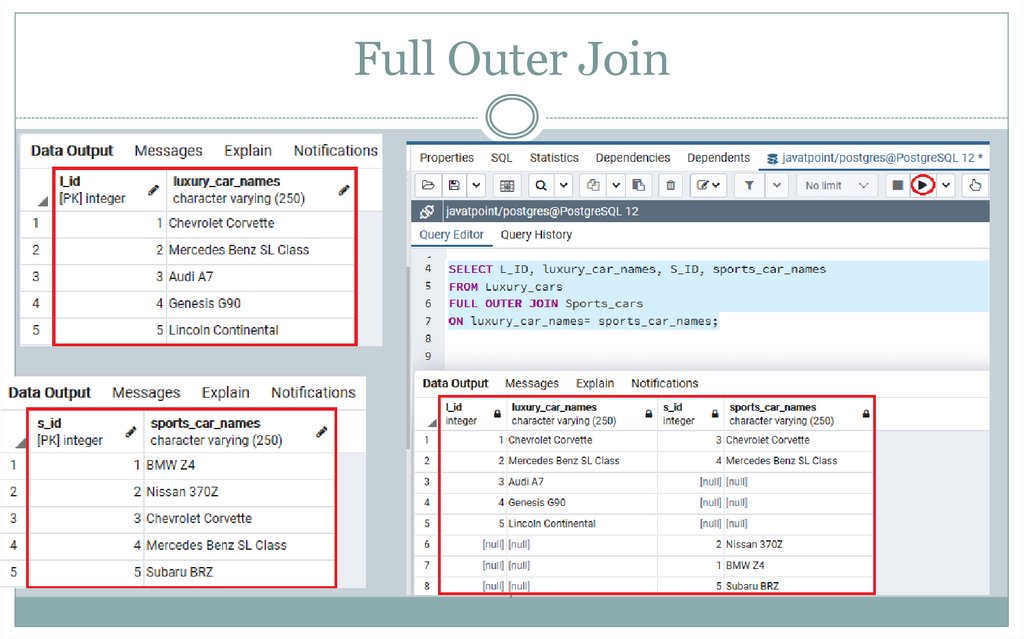Viewport: 1024px width, 639px height.
Task: Click the Find magnifier icon
Action: point(541,186)
